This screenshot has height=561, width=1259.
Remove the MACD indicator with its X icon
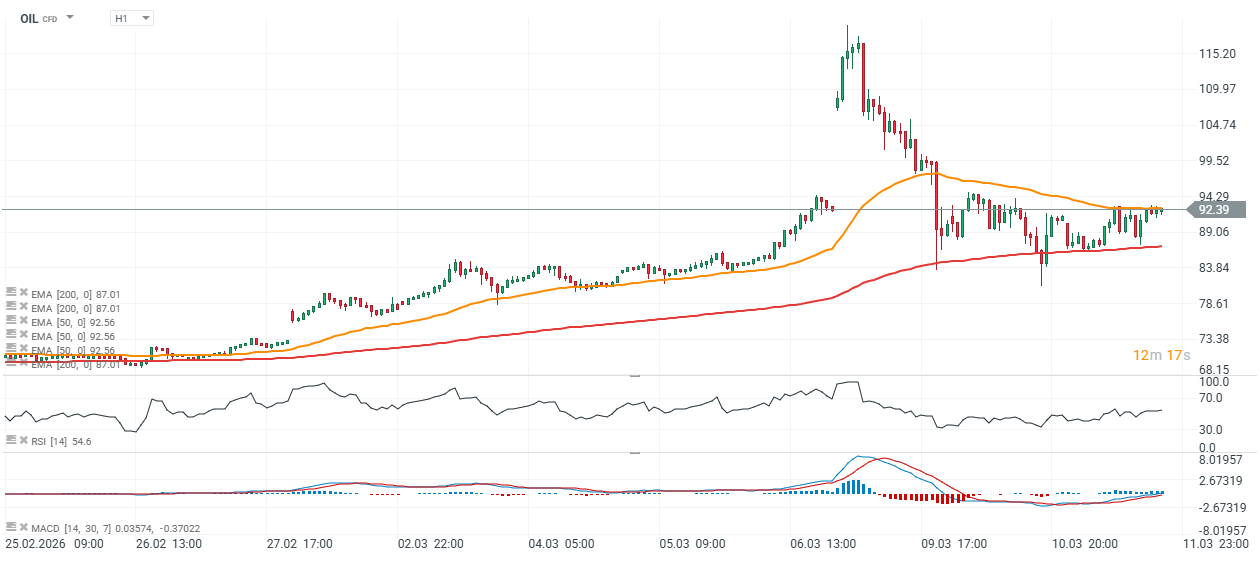tap(24, 526)
